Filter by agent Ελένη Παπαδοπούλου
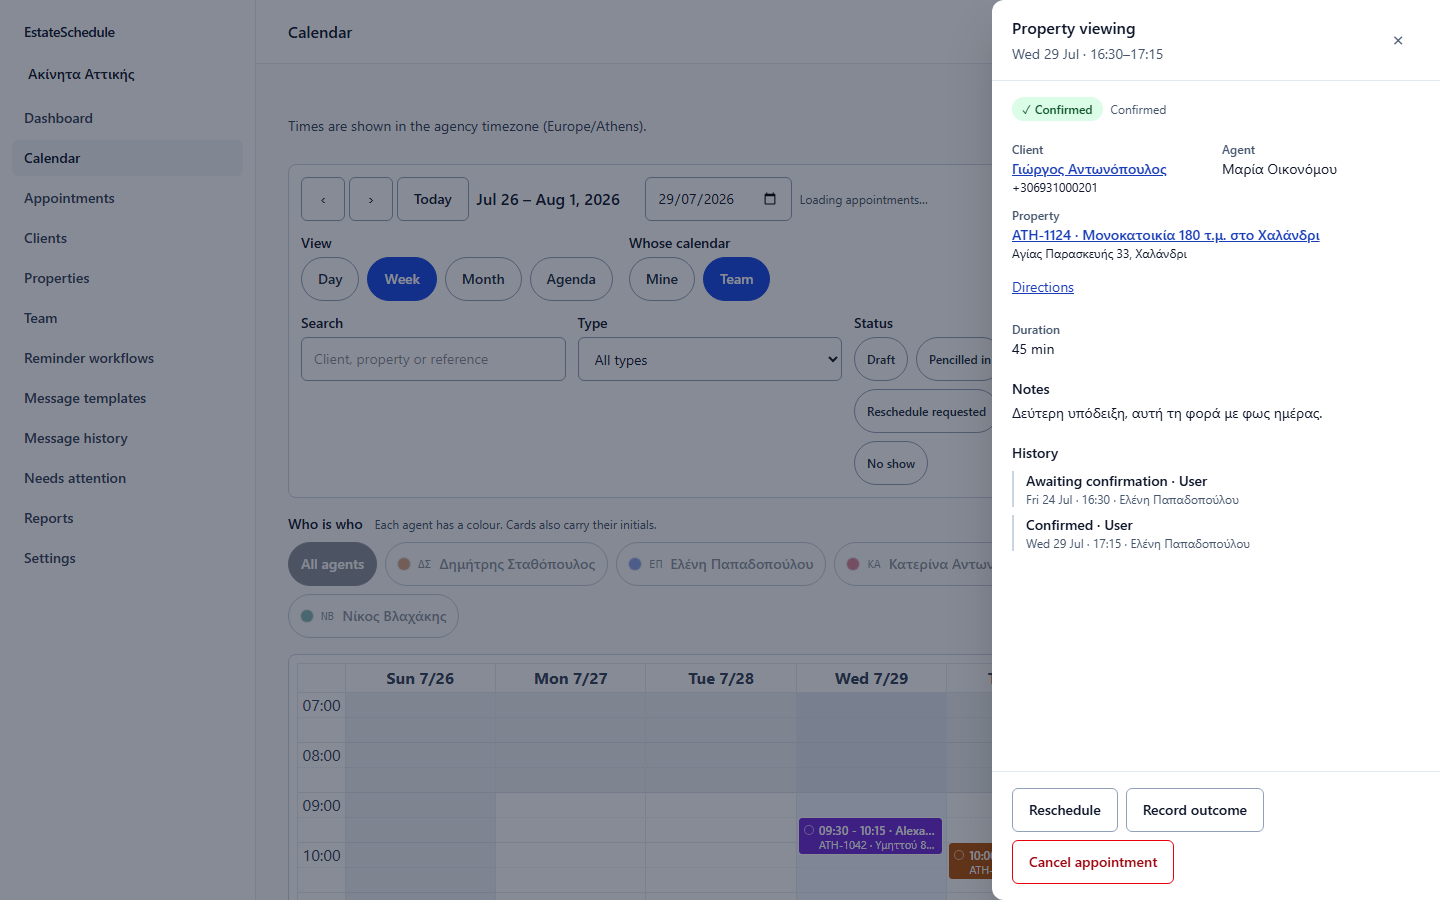 coord(721,564)
